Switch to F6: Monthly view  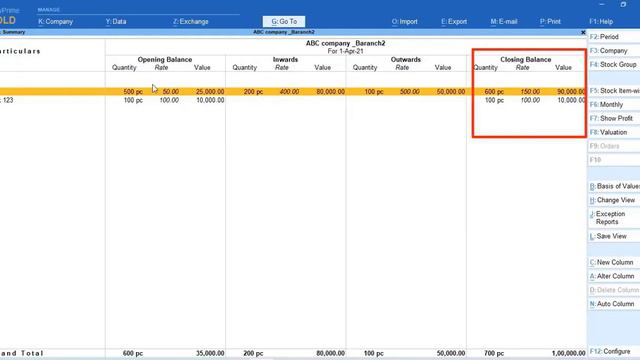pyautogui.click(x=614, y=104)
